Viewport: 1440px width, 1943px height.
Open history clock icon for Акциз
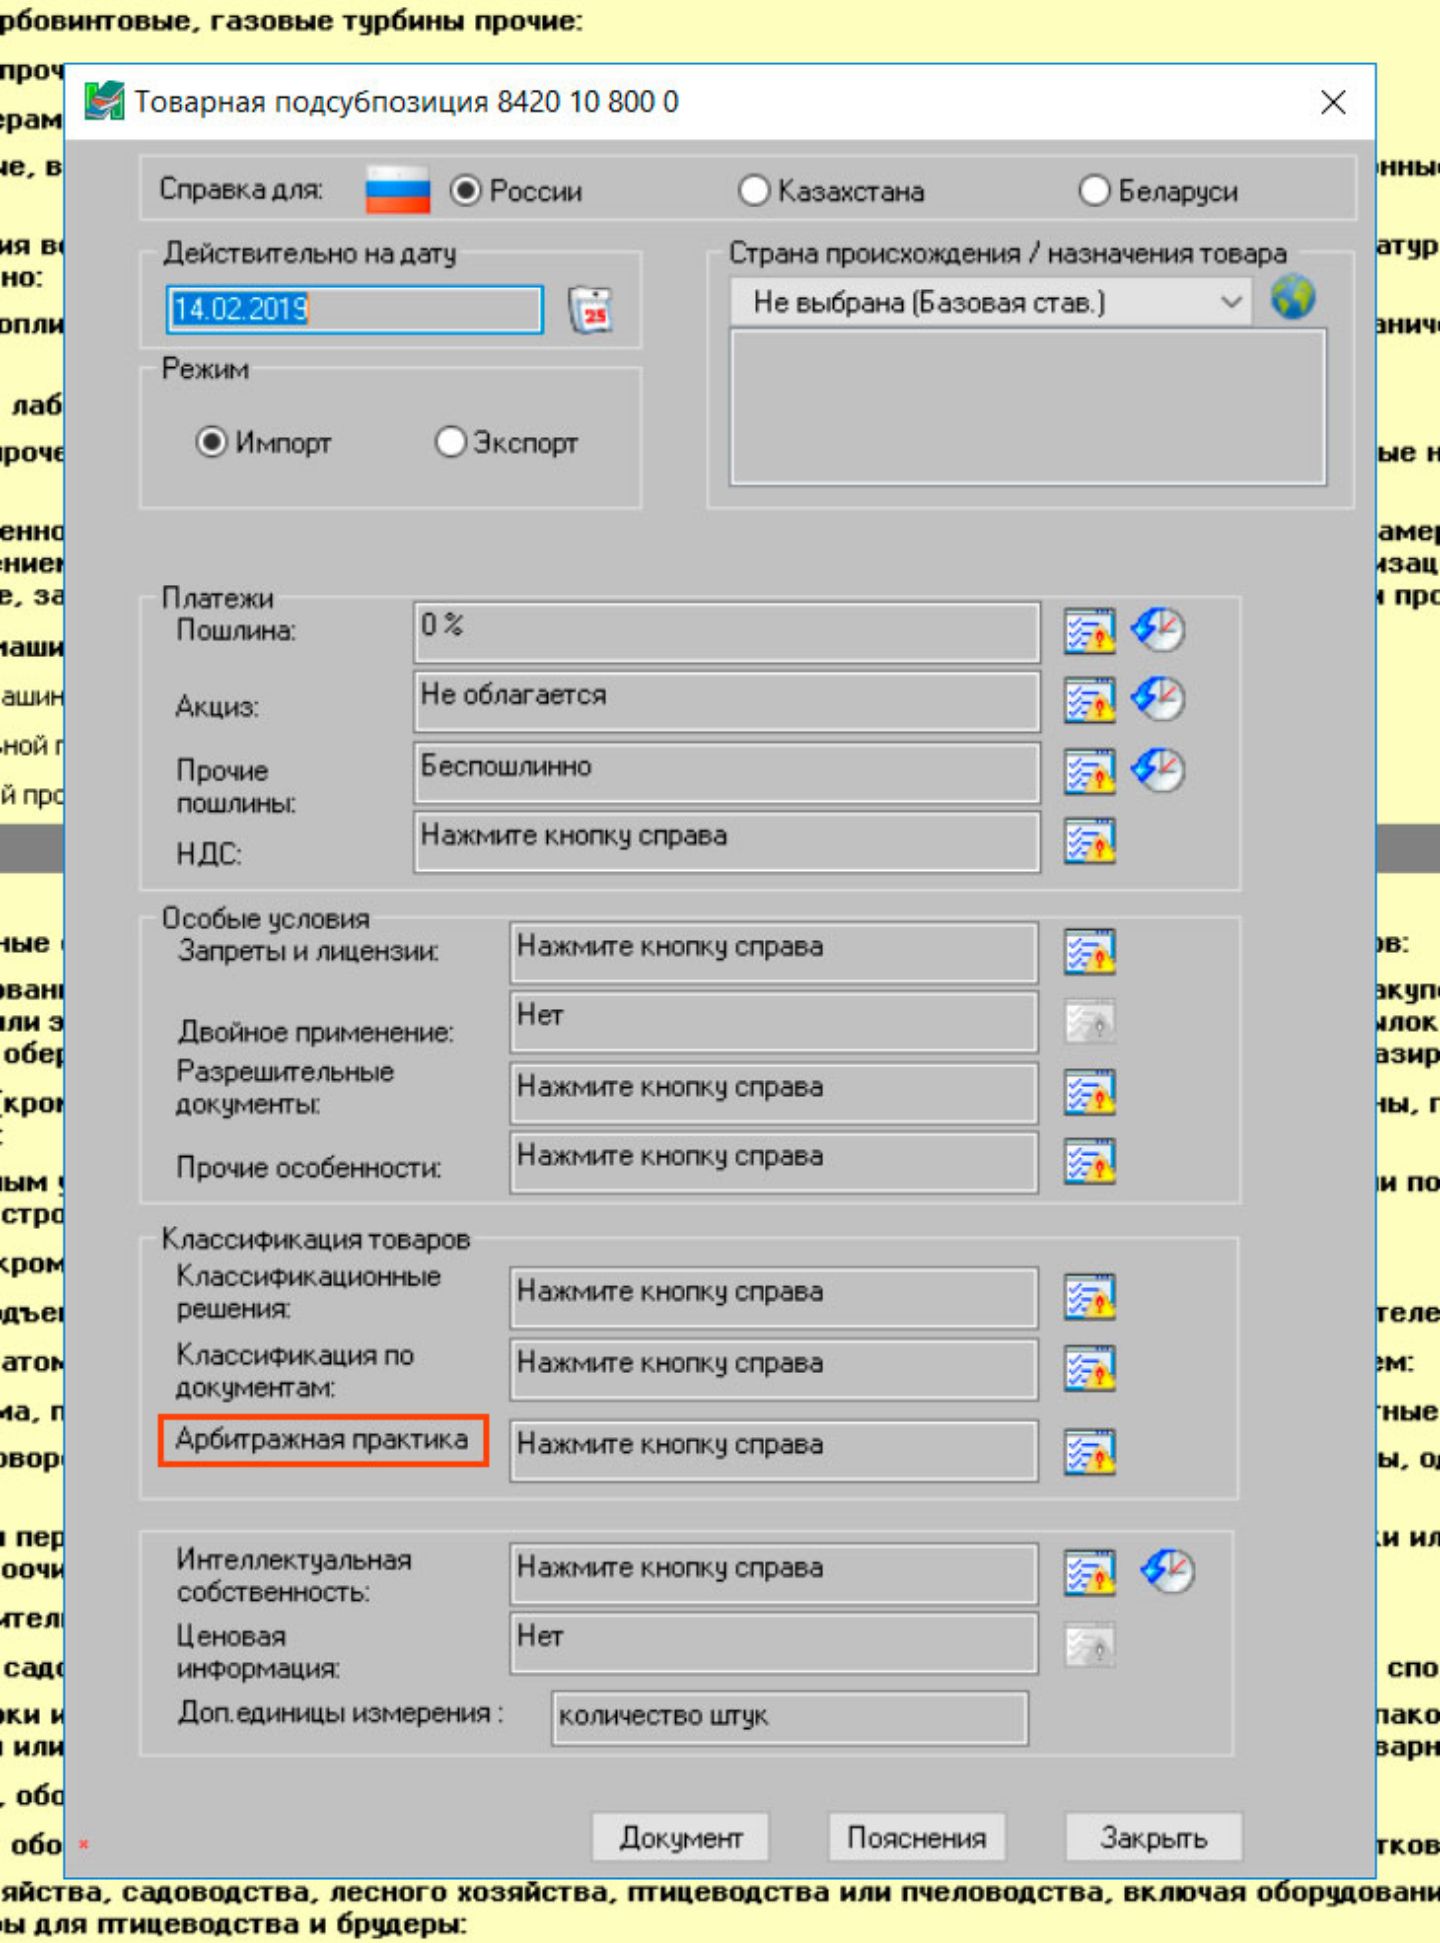[1157, 699]
